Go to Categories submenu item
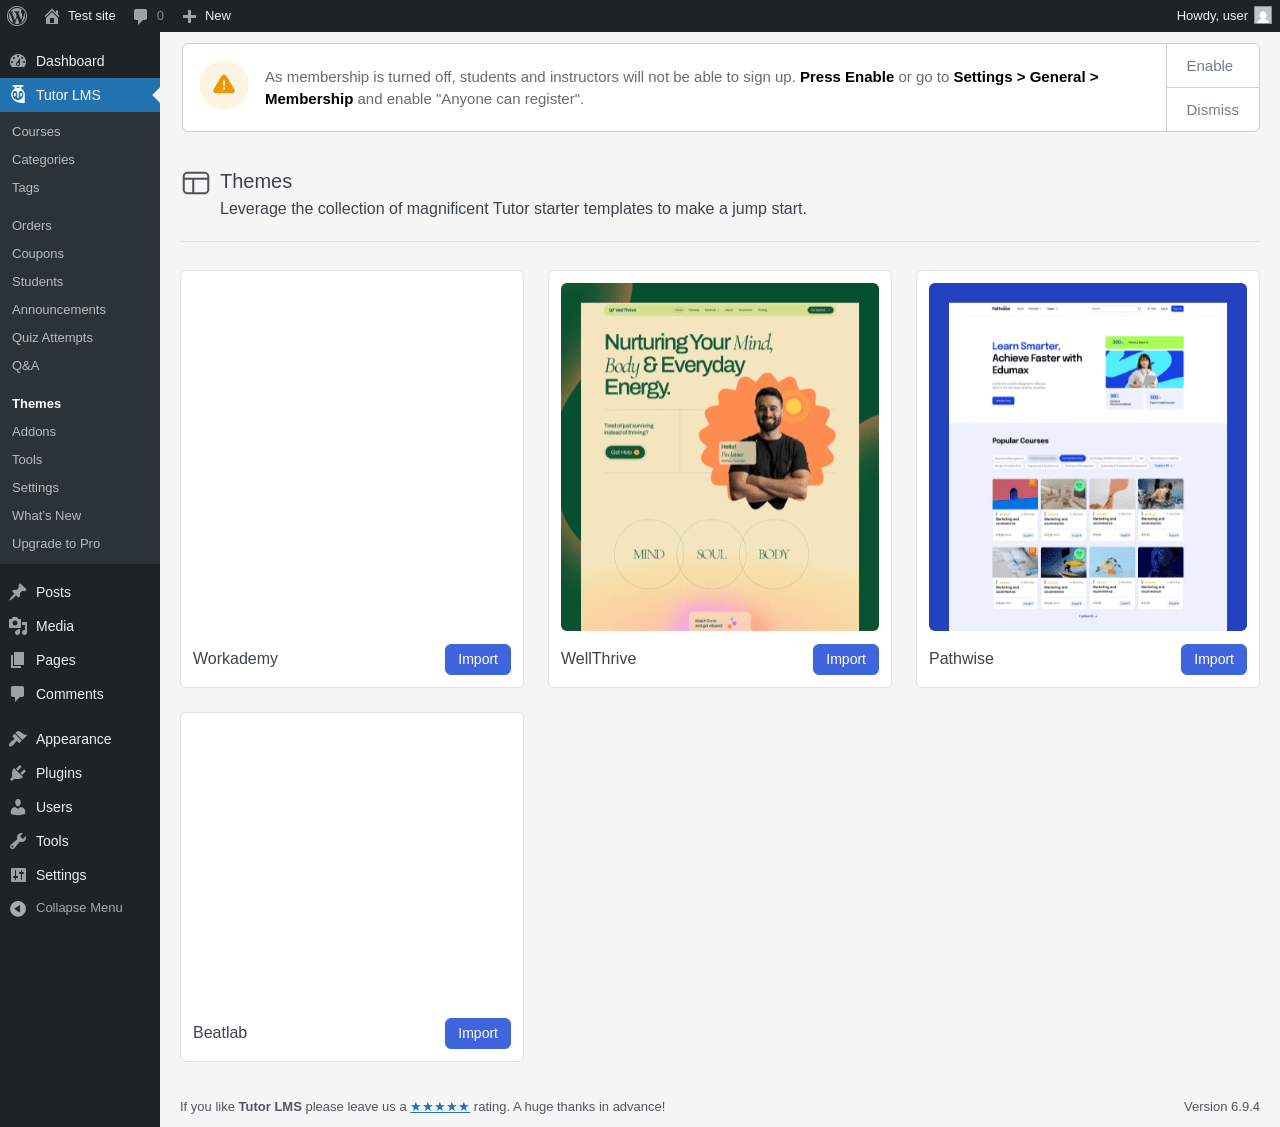 [43, 160]
